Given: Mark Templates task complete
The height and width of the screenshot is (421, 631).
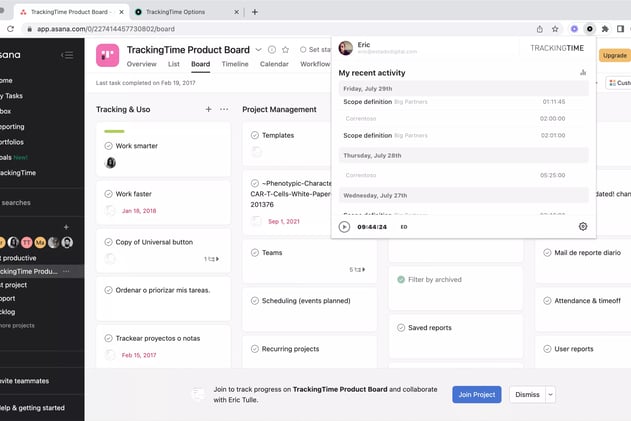Looking at the screenshot, I should coord(255,135).
